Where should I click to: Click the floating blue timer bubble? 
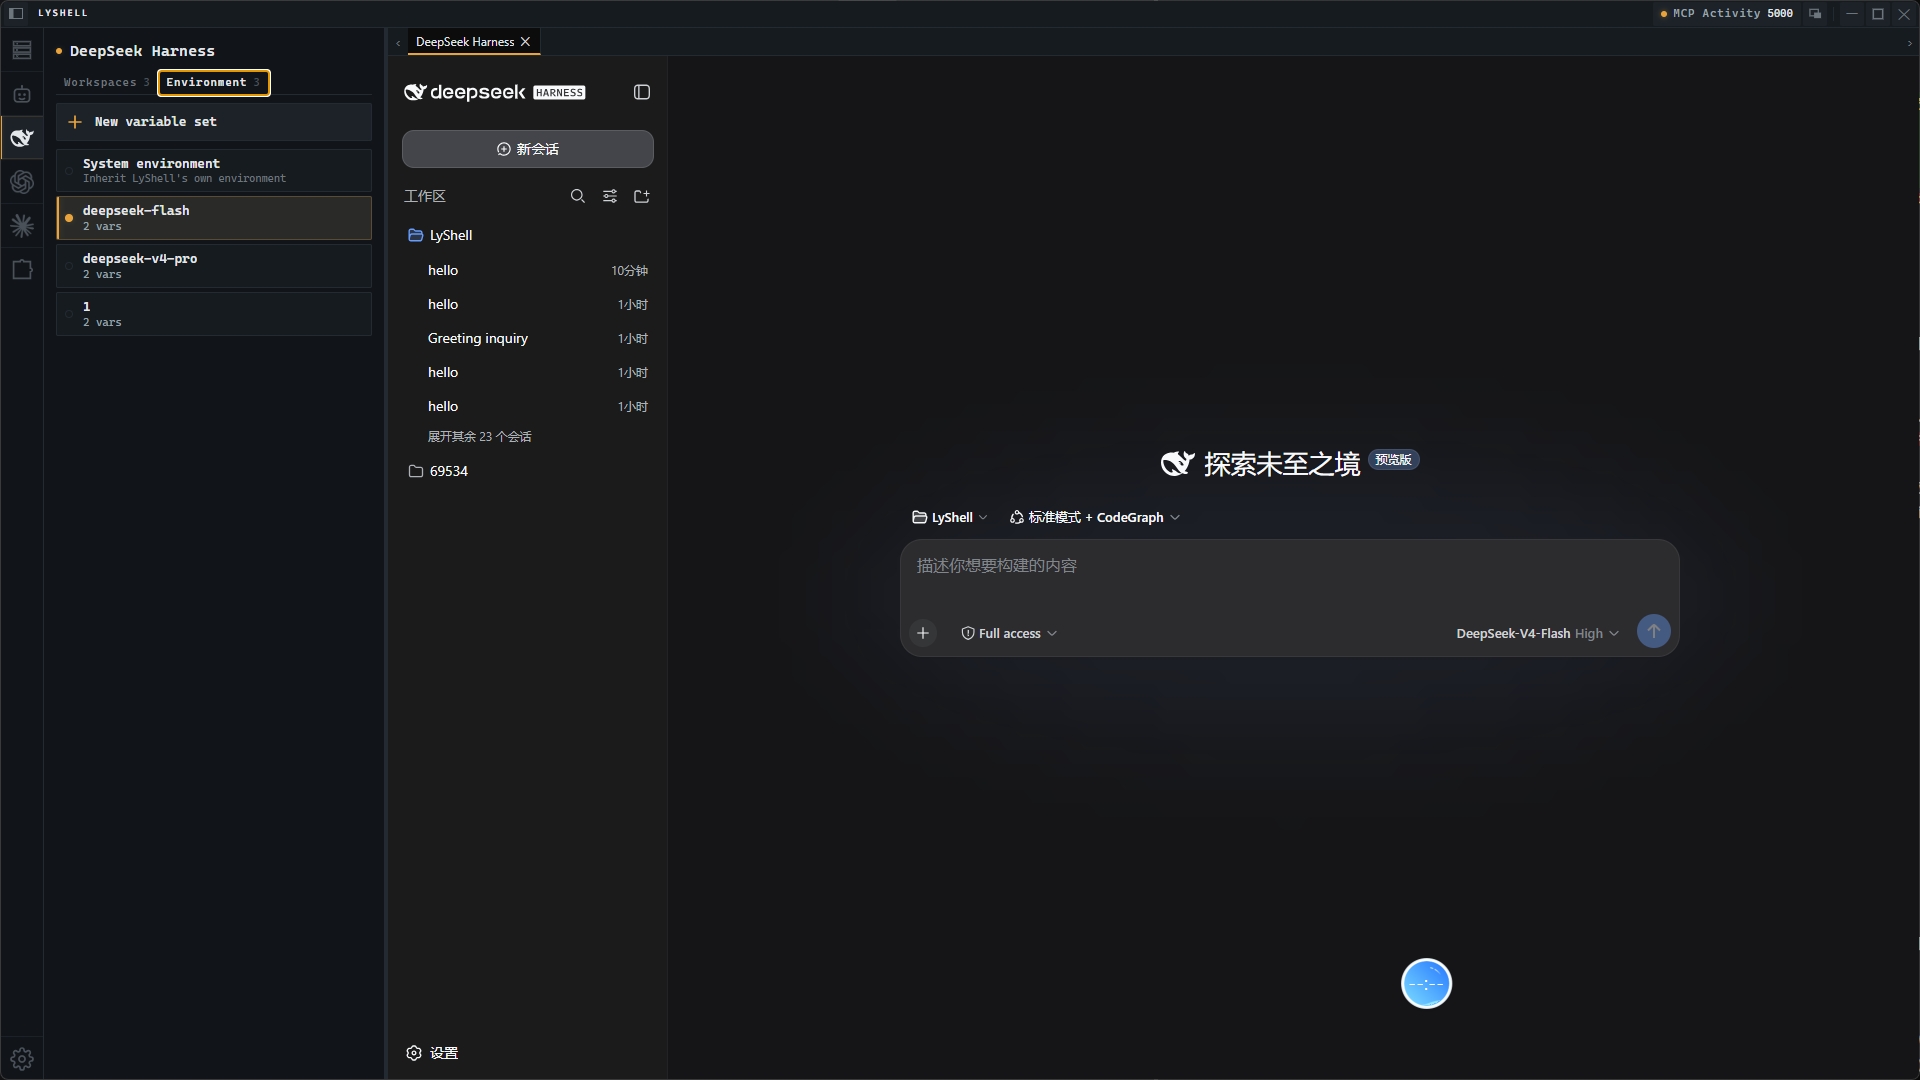pyautogui.click(x=1426, y=984)
